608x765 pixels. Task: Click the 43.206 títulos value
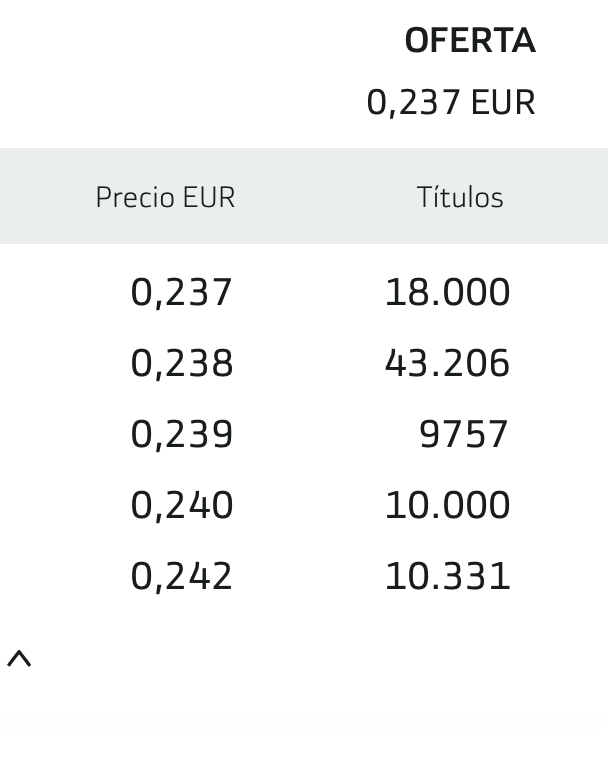pyautogui.click(x=447, y=363)
